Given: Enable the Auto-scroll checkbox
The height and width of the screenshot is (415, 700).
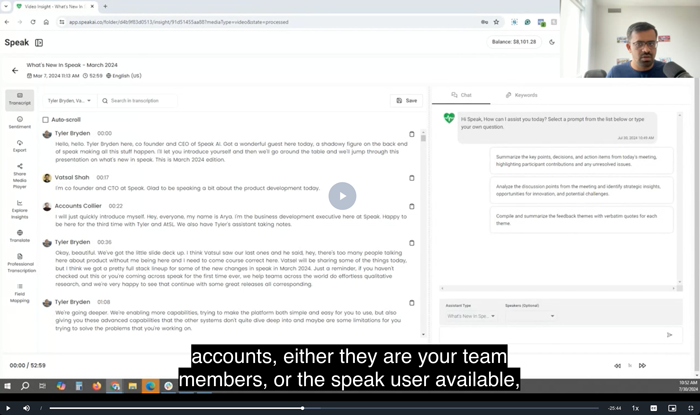Looking at the screenshot, I should (46, 120).
